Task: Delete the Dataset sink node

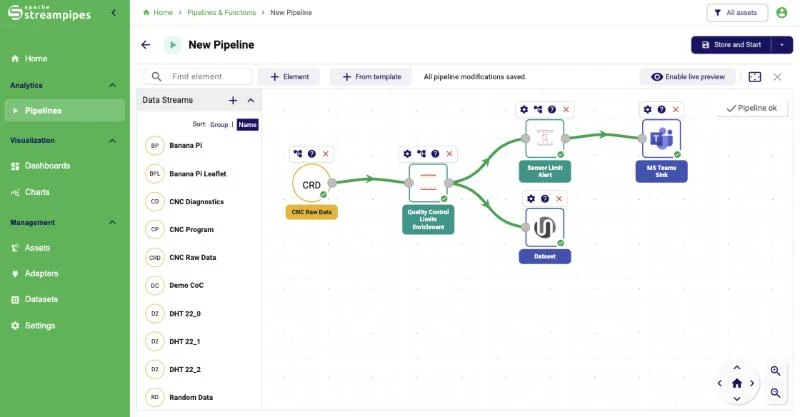Action: point(559,199)
